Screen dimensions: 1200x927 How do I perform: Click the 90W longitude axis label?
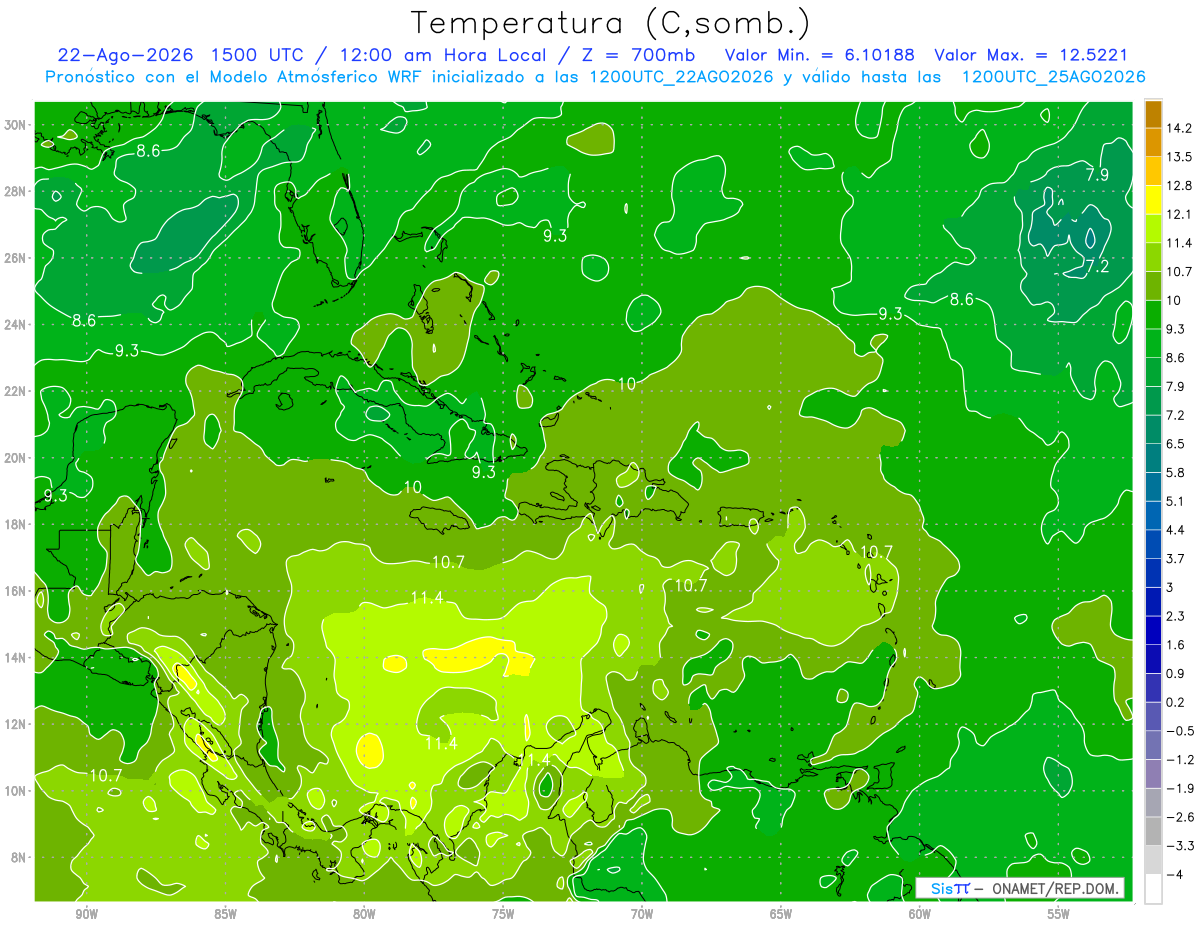point(86,914)
